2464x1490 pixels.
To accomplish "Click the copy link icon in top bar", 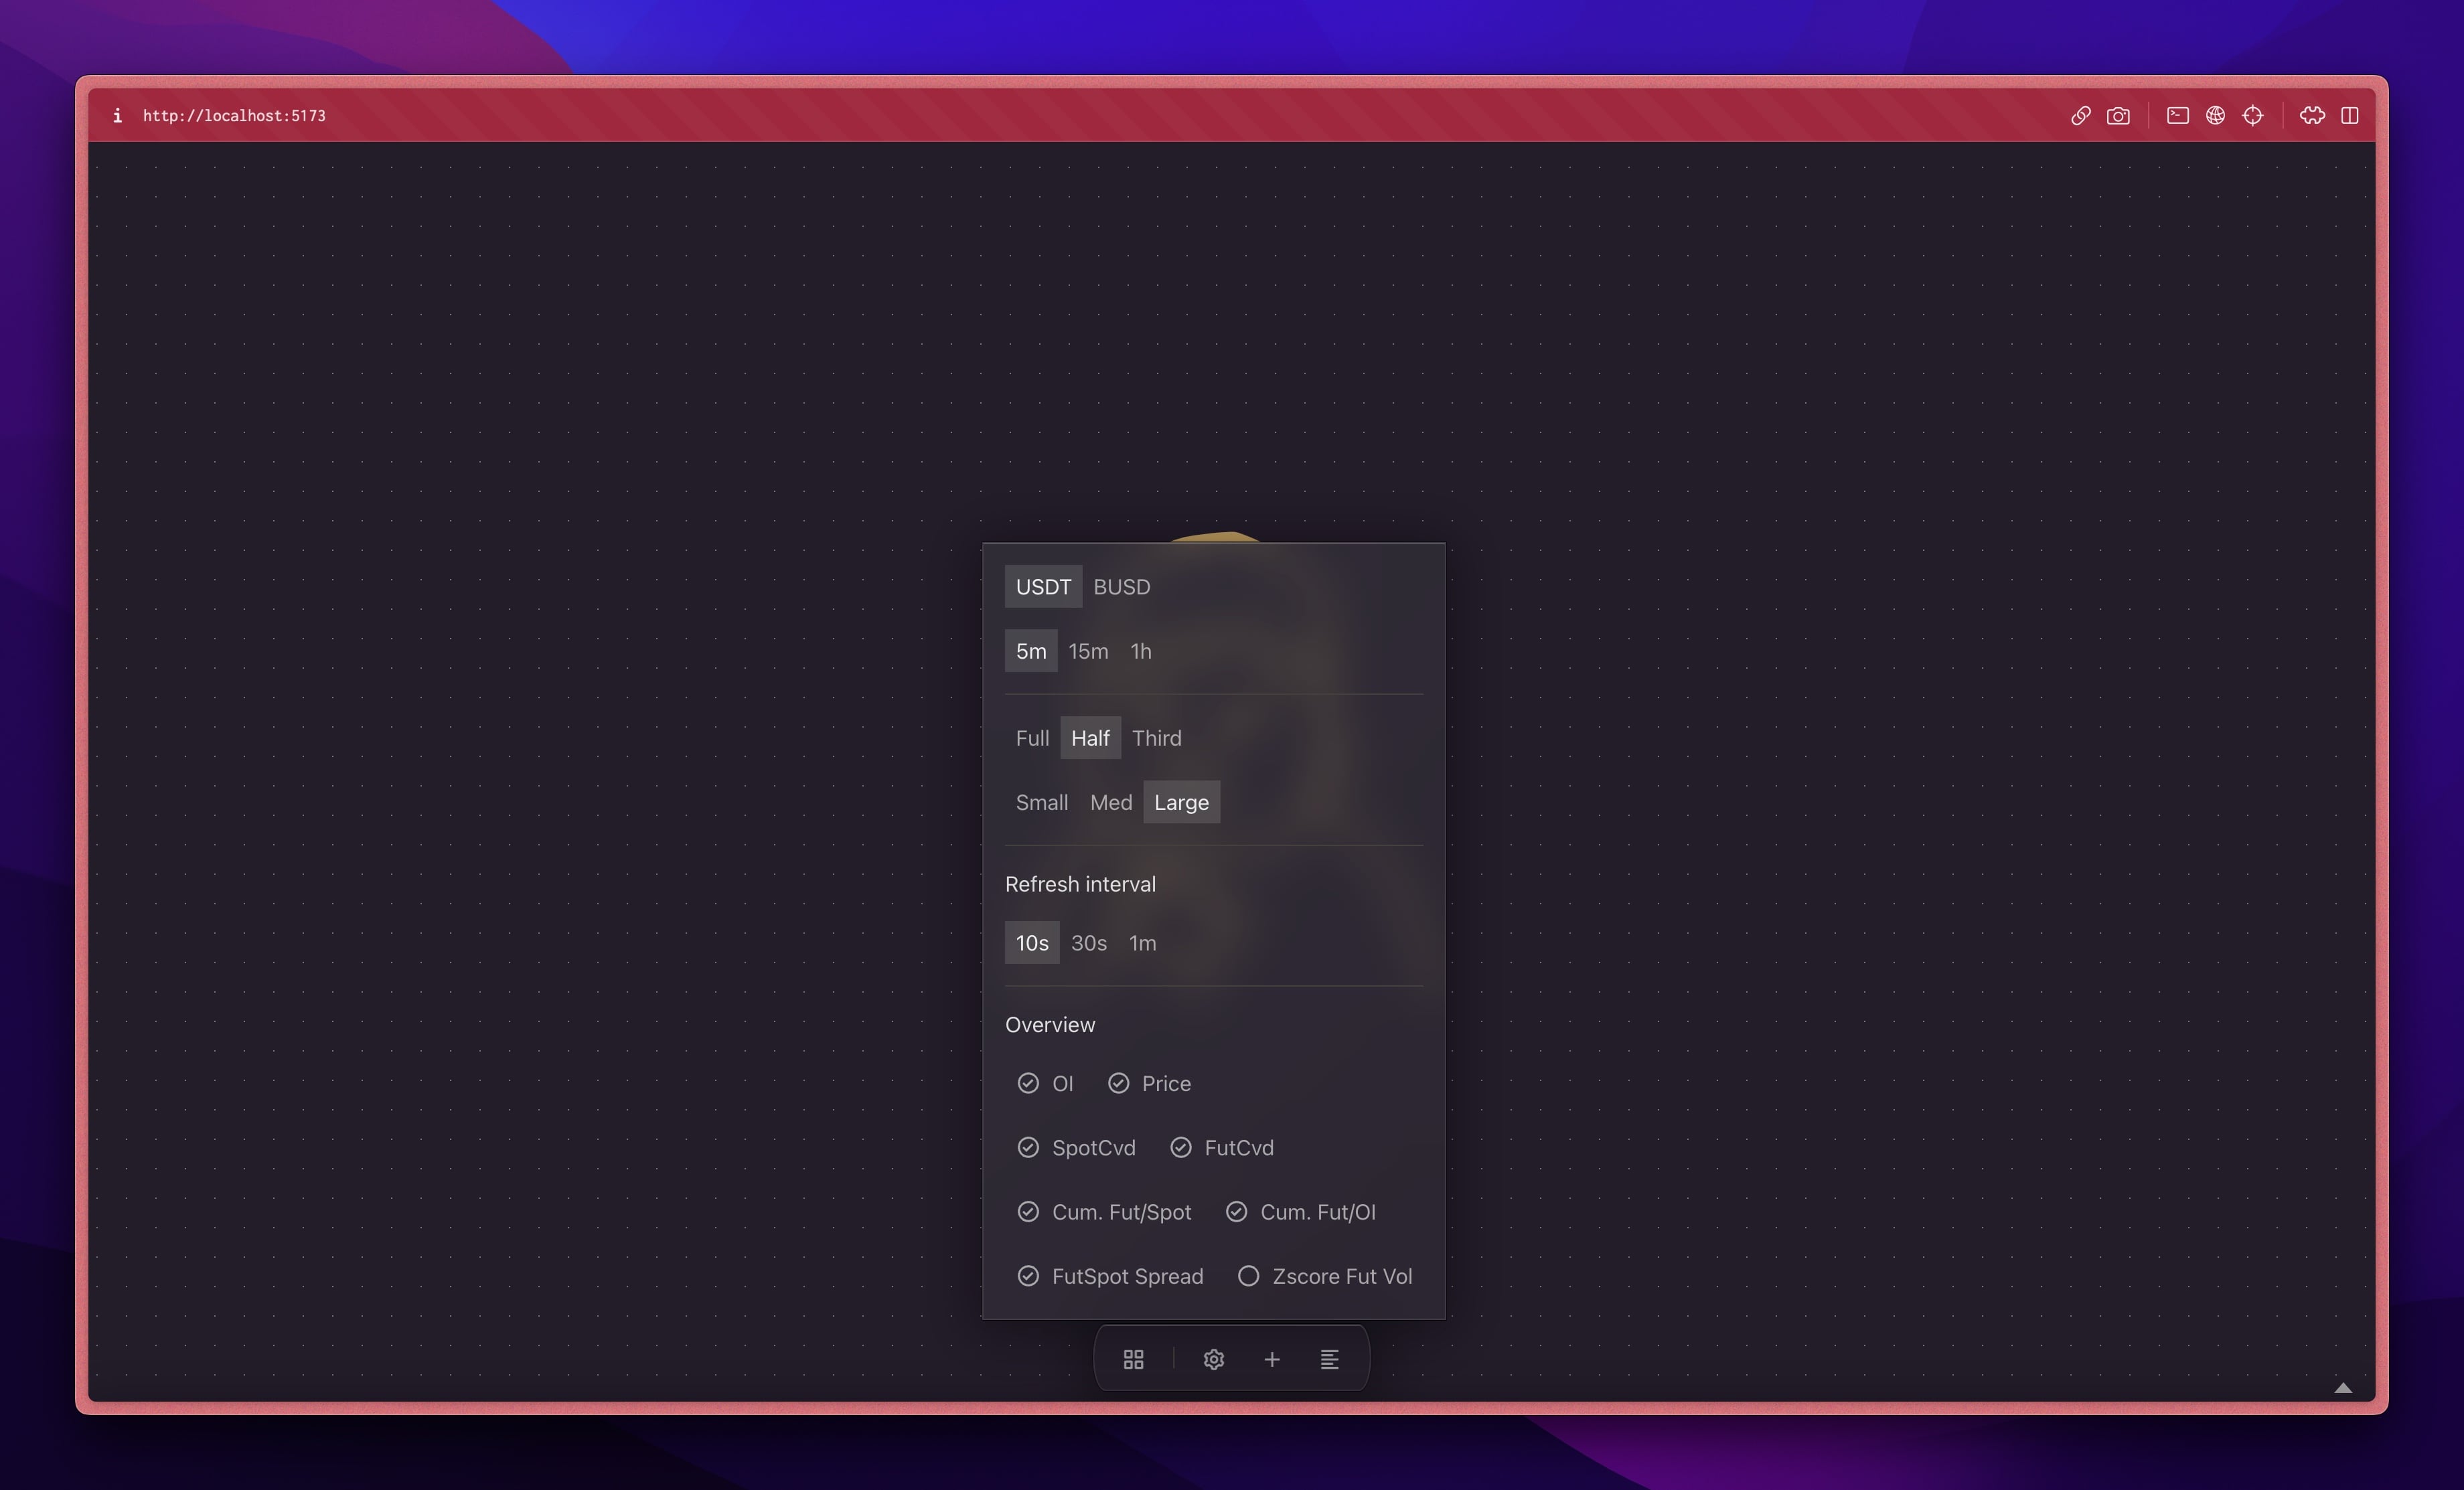I will 2080,115.
